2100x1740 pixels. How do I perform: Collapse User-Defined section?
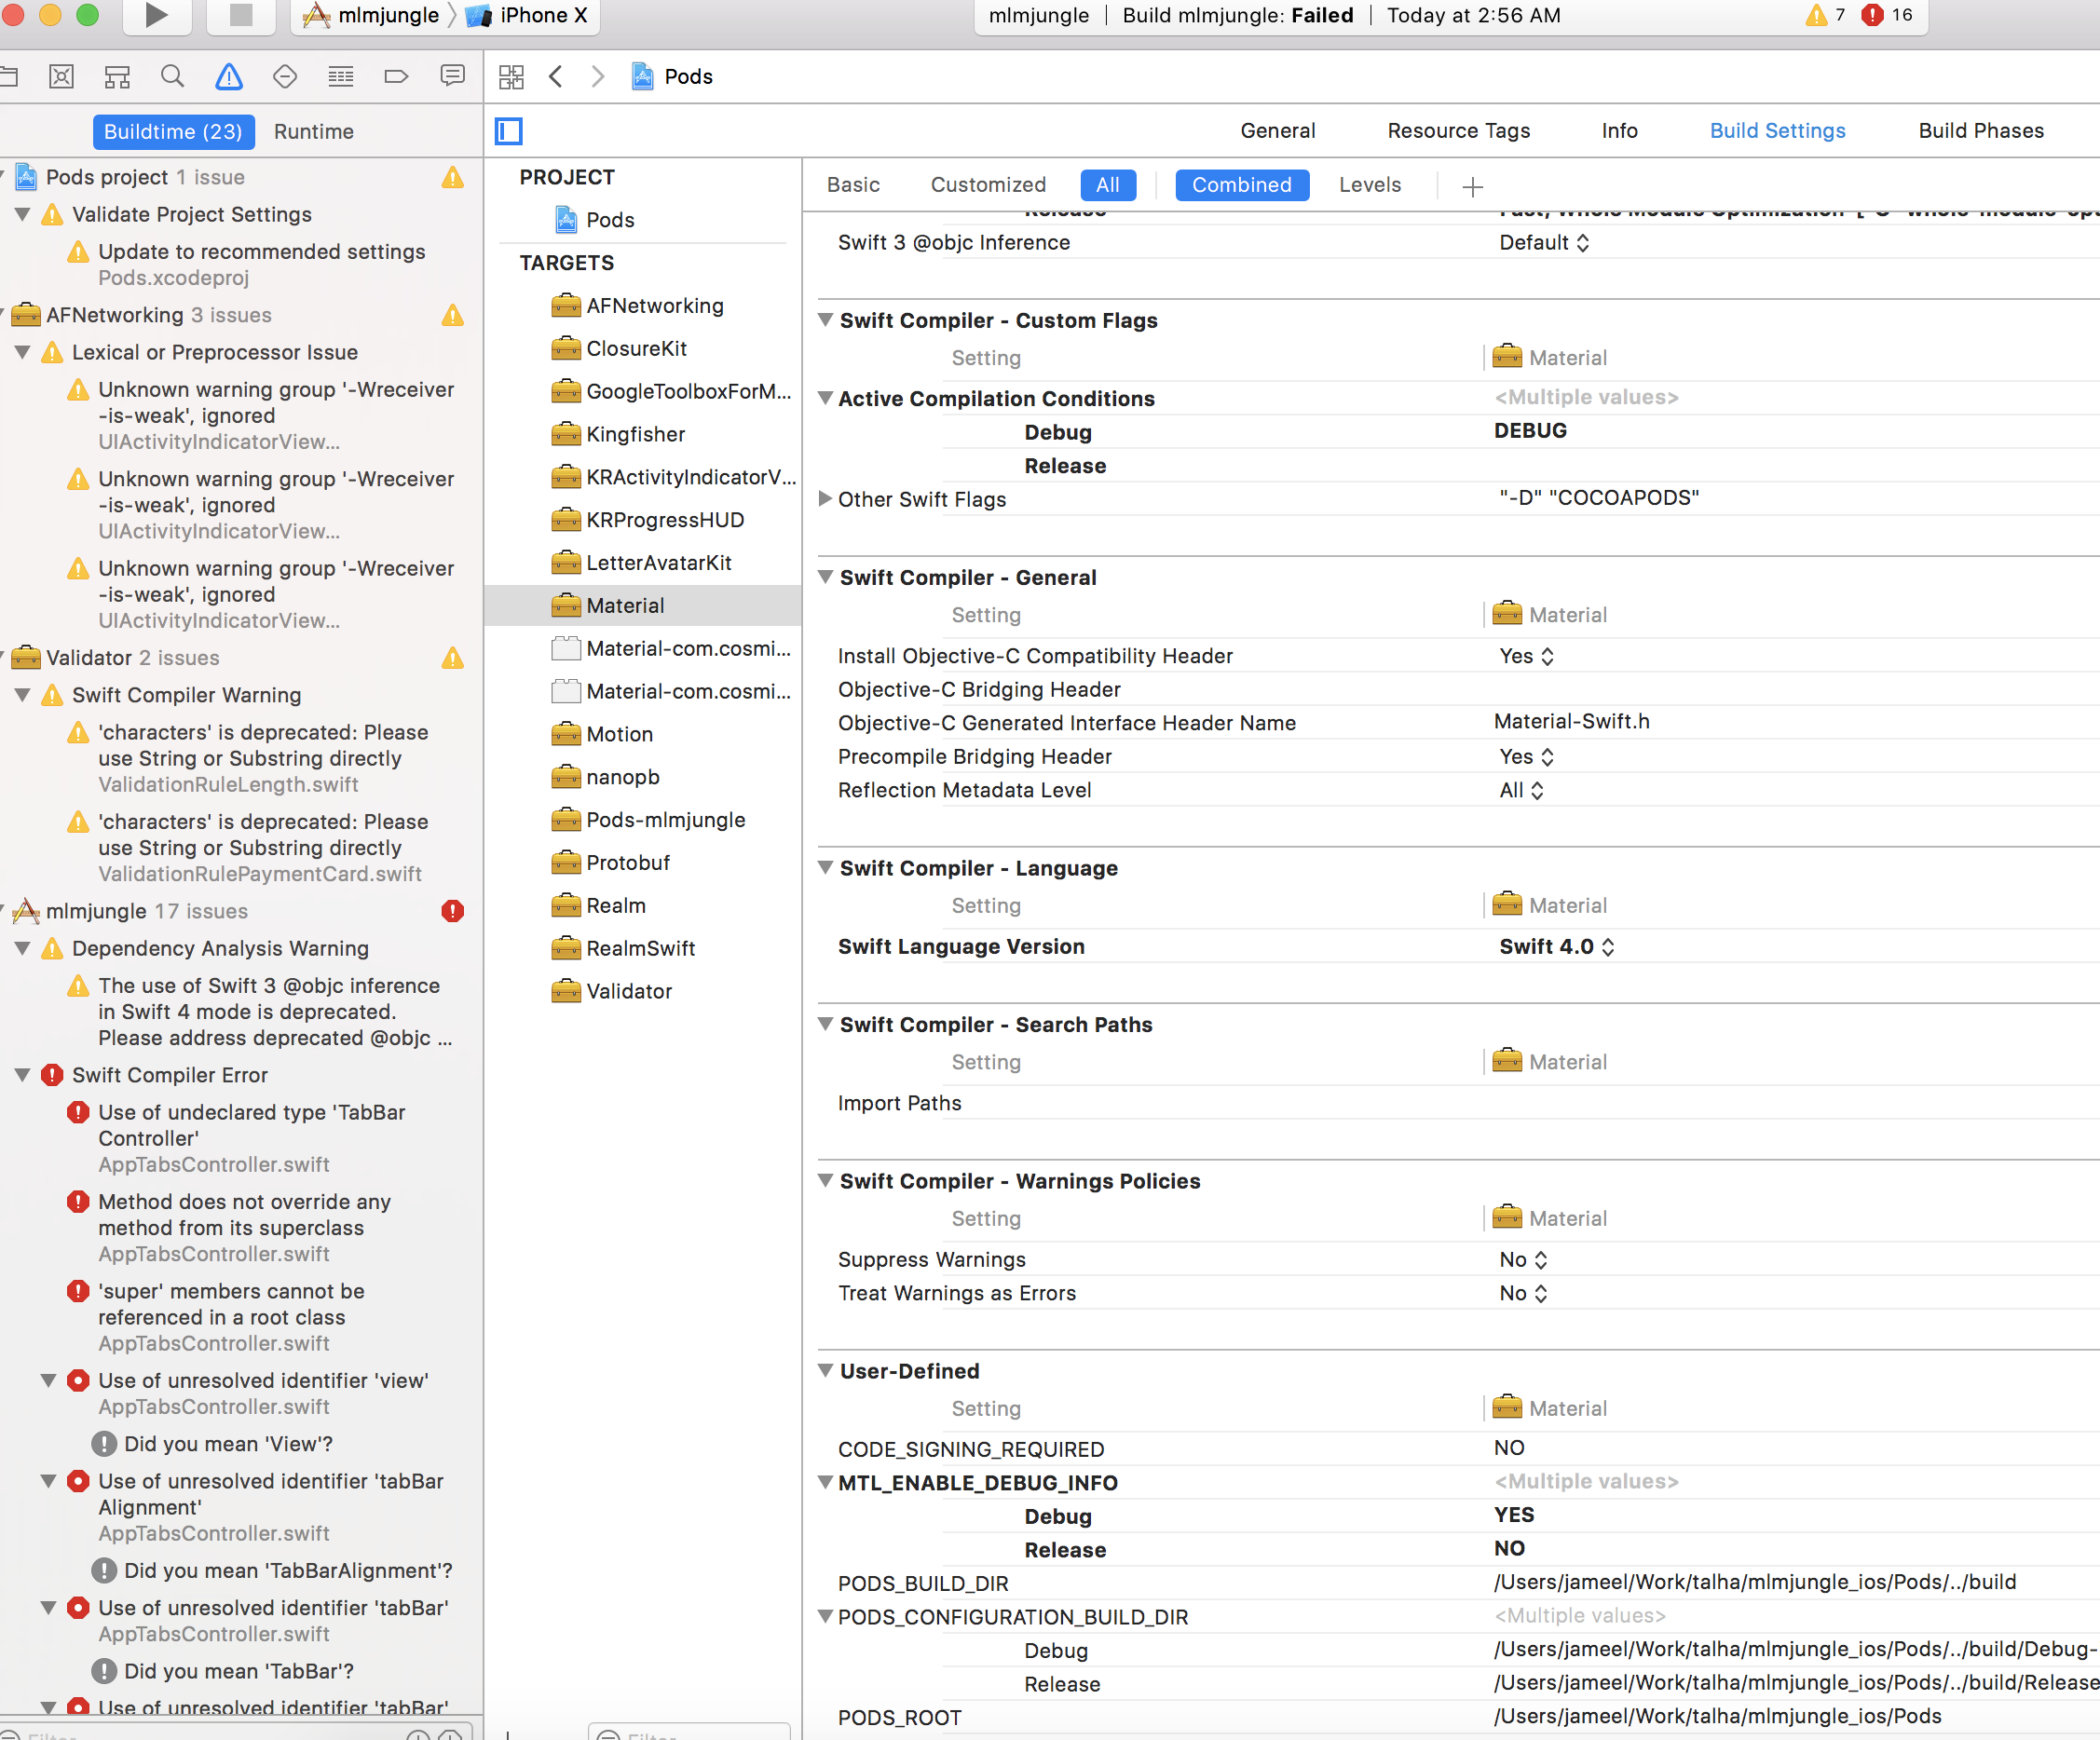826,1371
